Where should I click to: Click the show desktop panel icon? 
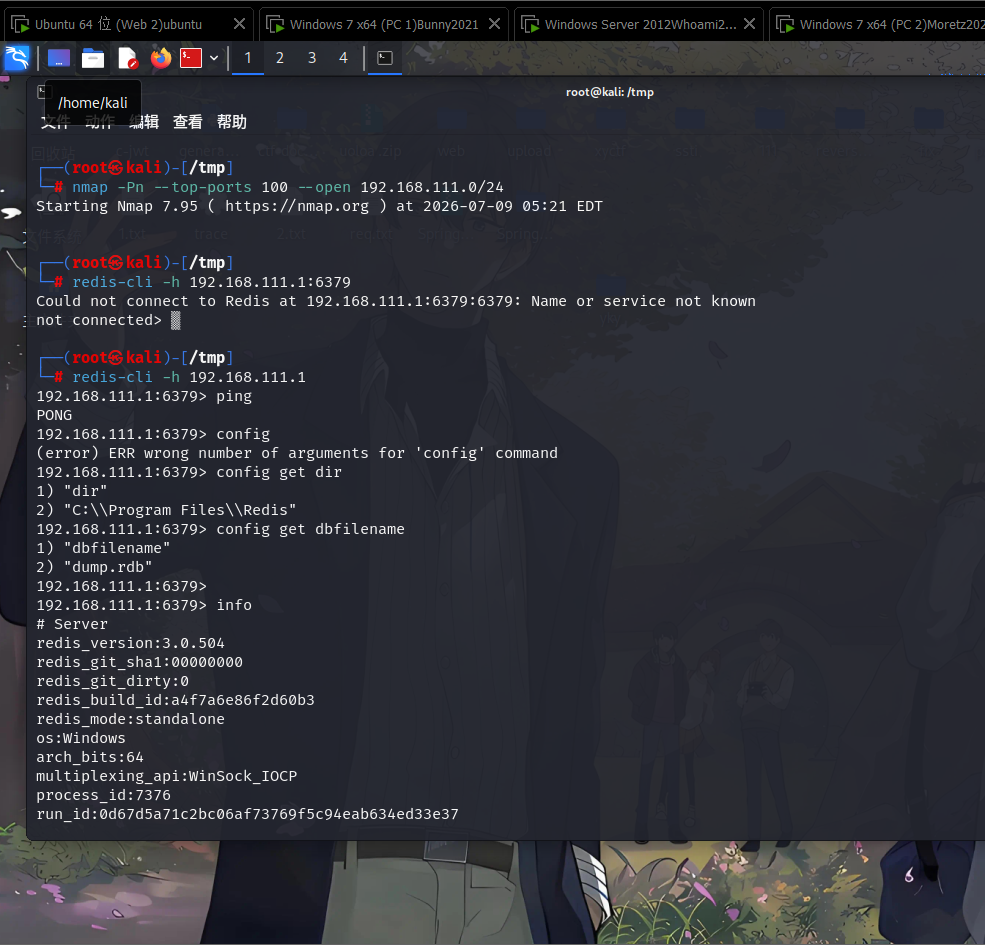click(x=59, y=58)
